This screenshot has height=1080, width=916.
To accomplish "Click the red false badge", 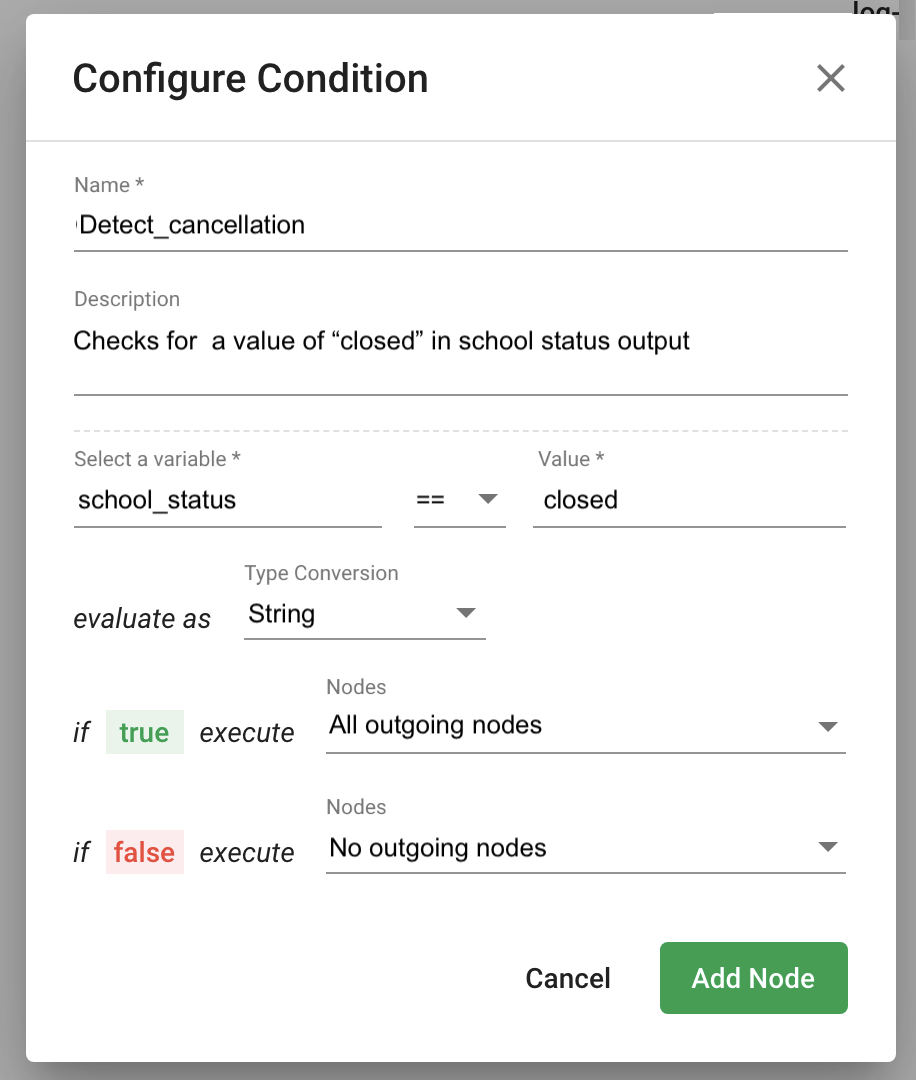I will [144, 852].
